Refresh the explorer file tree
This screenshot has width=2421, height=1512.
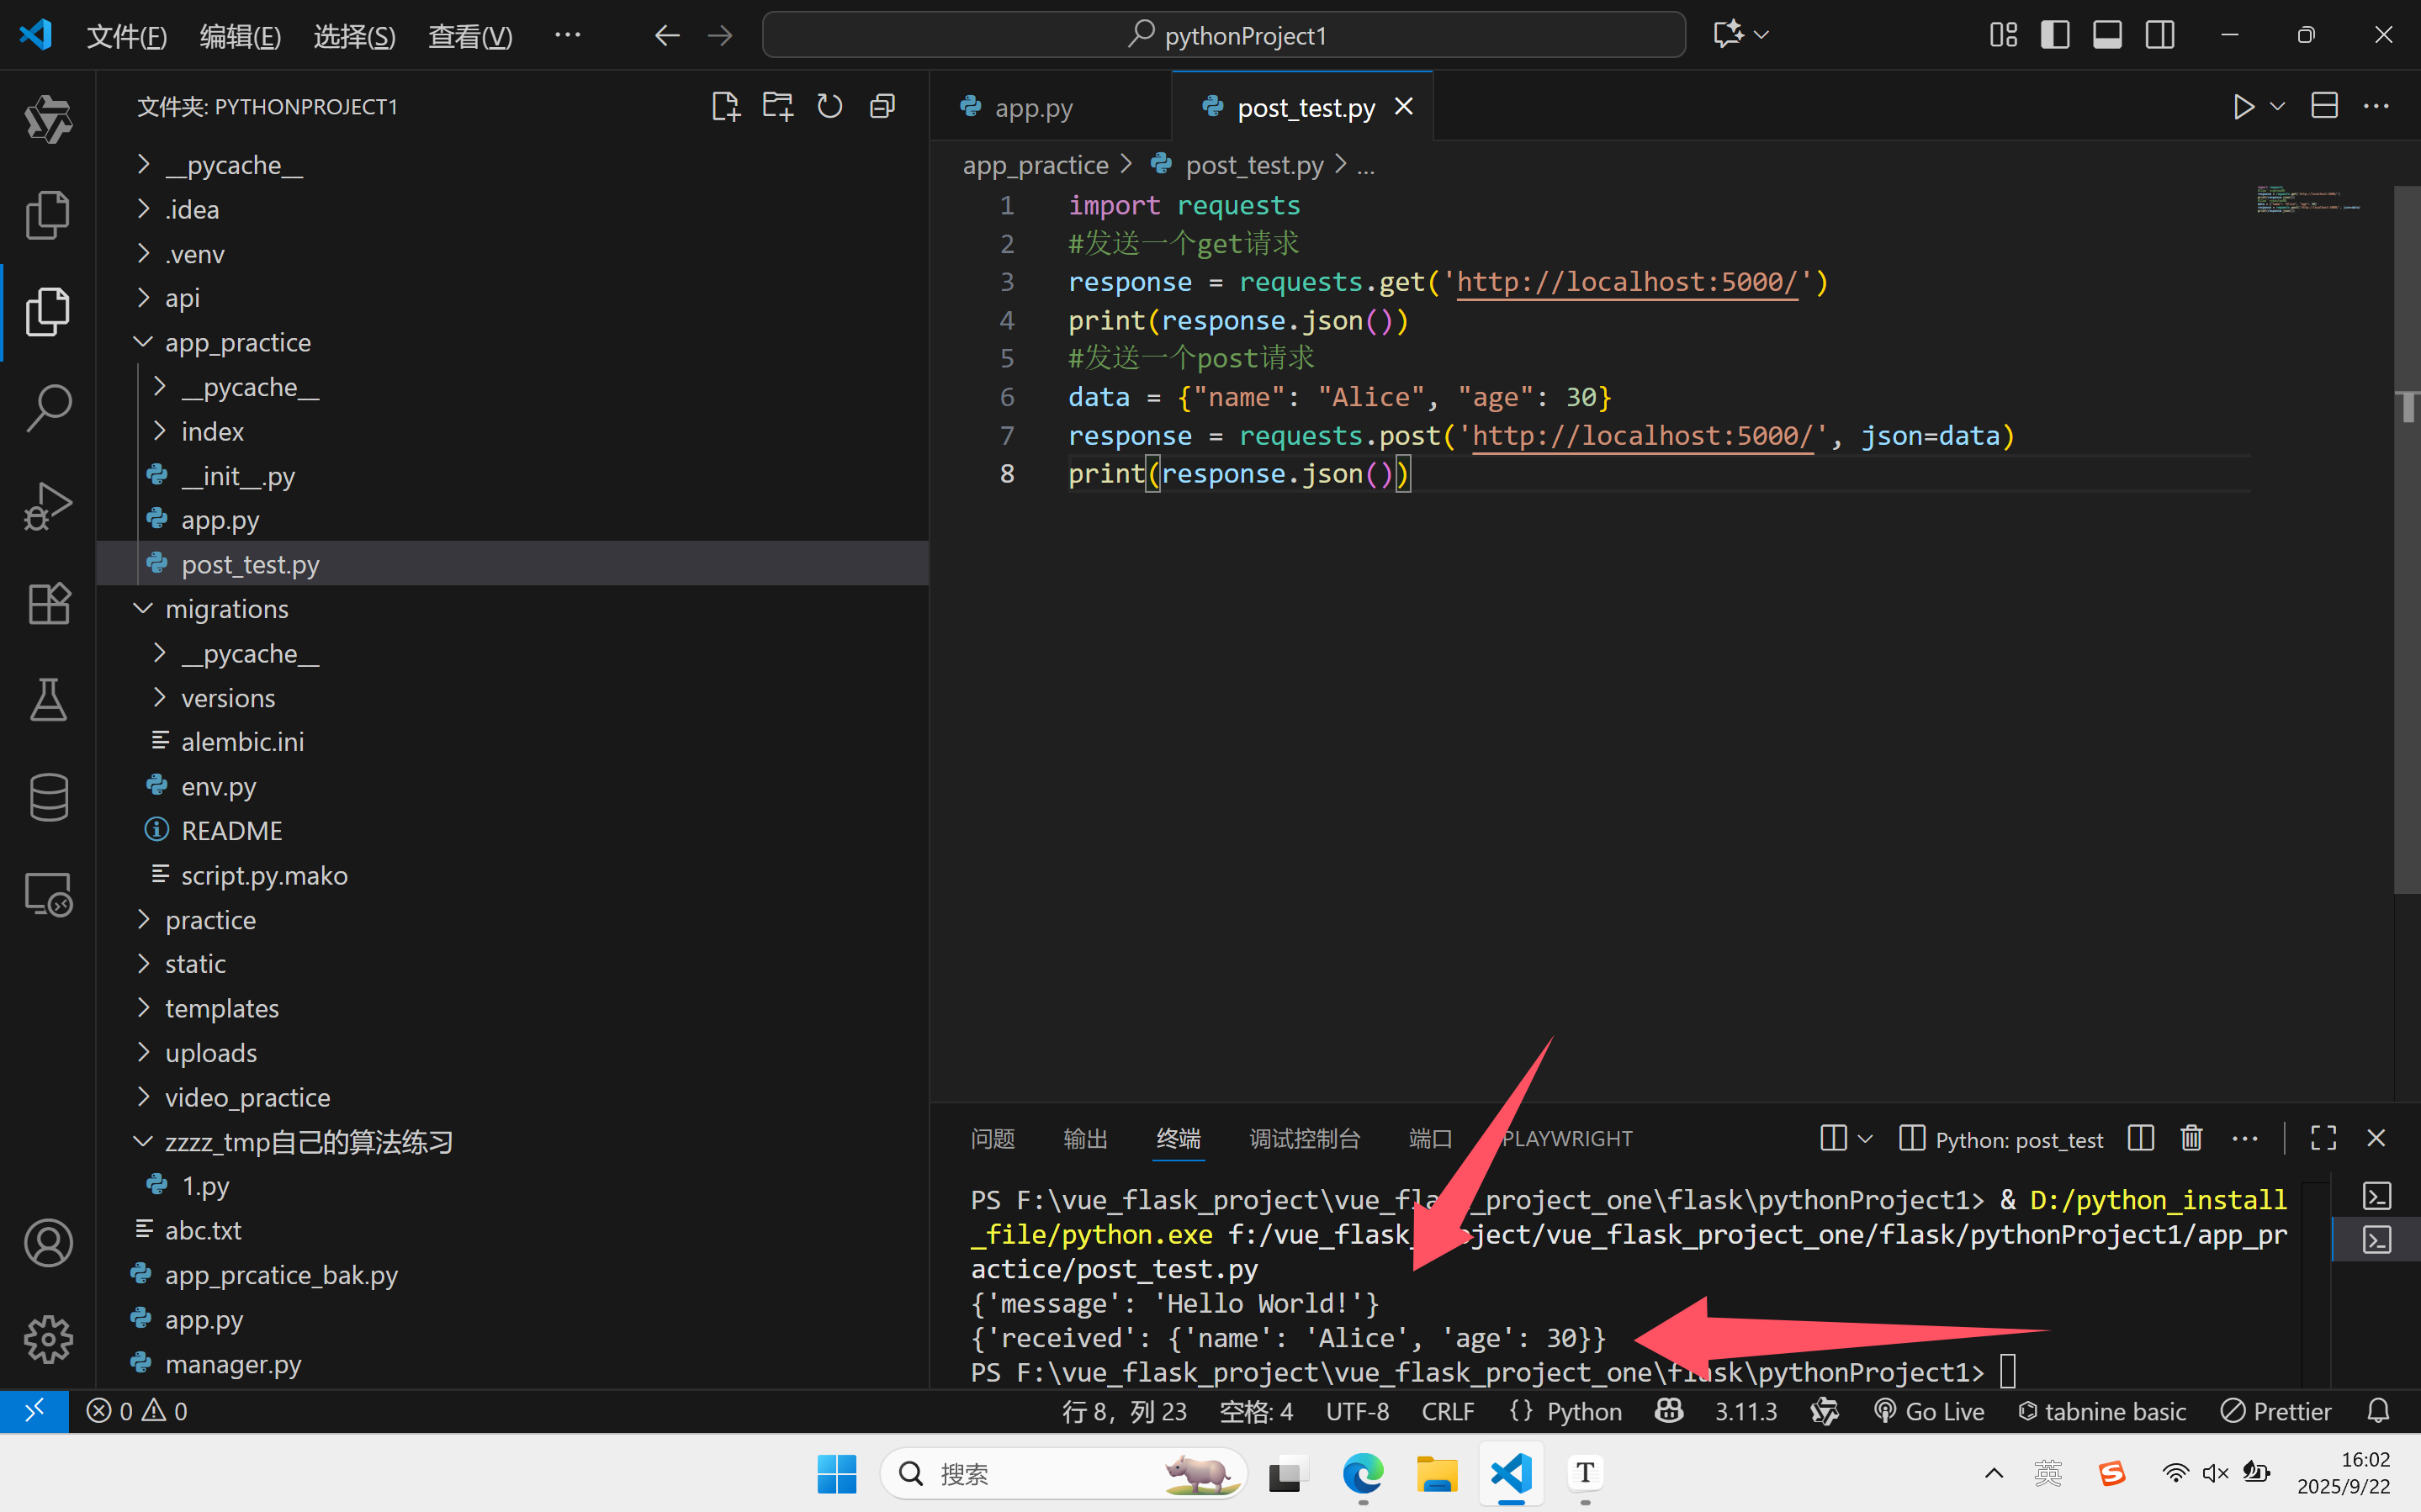point(829,106)
